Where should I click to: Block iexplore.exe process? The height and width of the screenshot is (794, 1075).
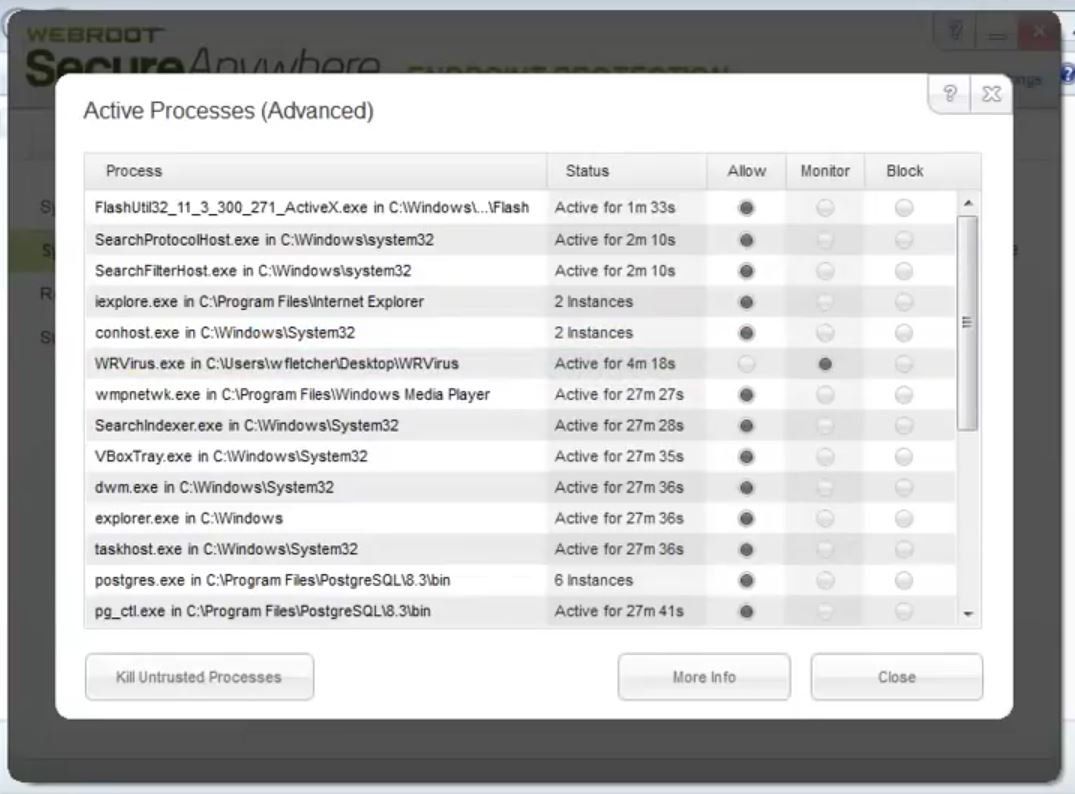(x=904, y=302)
